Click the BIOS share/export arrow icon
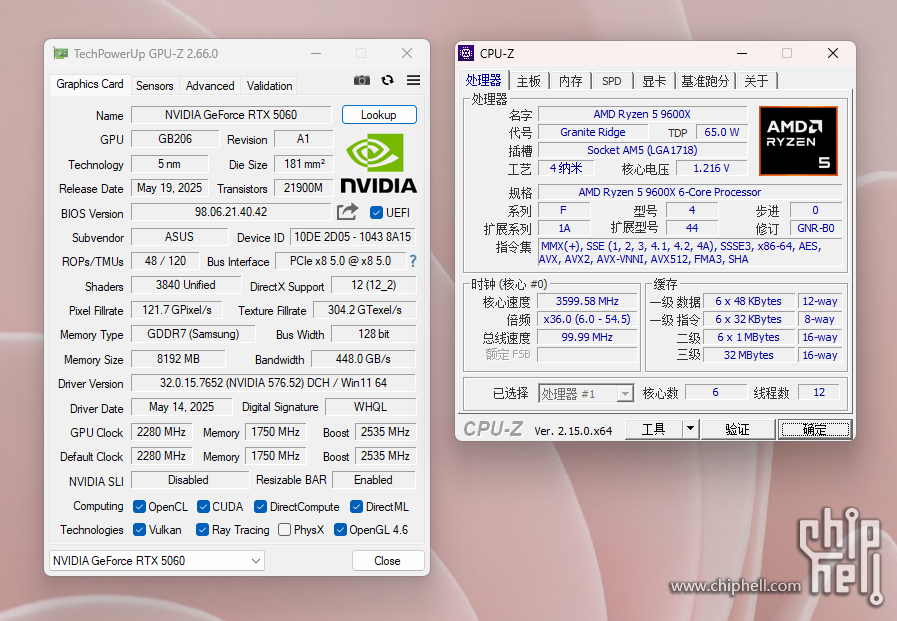Image resolution: width=897 pixels, height=621 pixels. [x=347, y=212]
